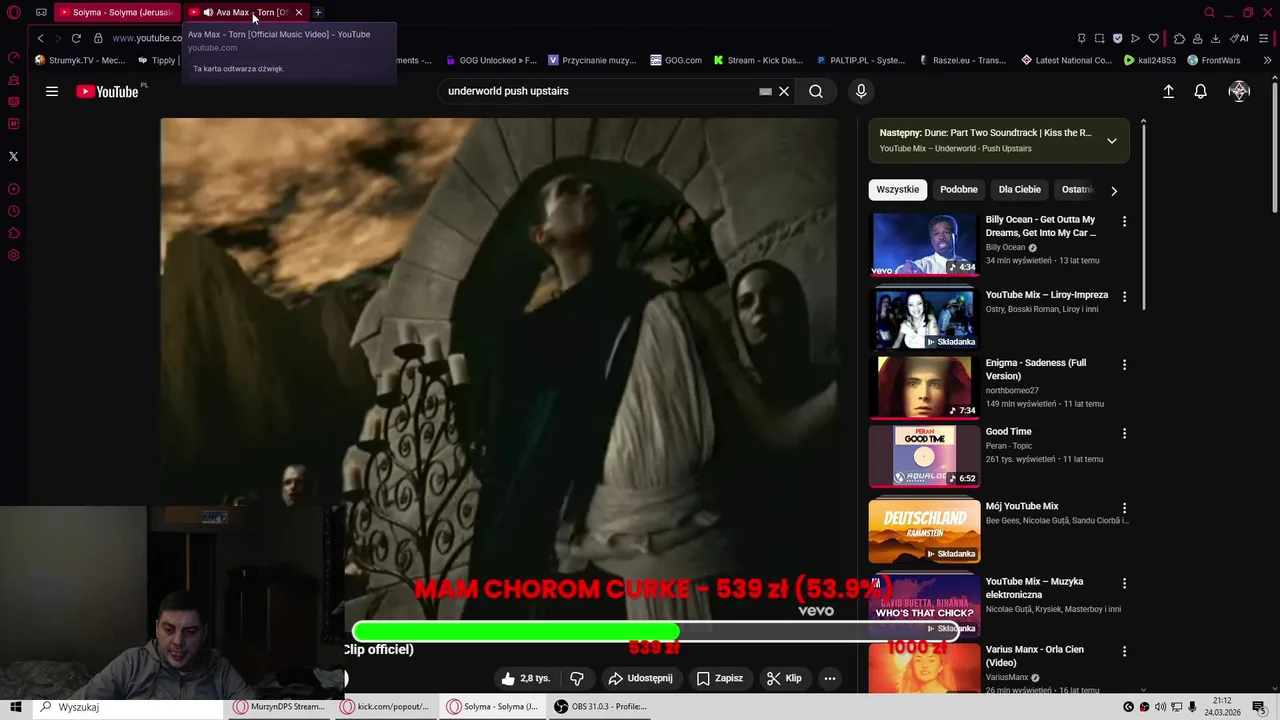Open the PALTIP.PL bookmark

coord(860,60)
